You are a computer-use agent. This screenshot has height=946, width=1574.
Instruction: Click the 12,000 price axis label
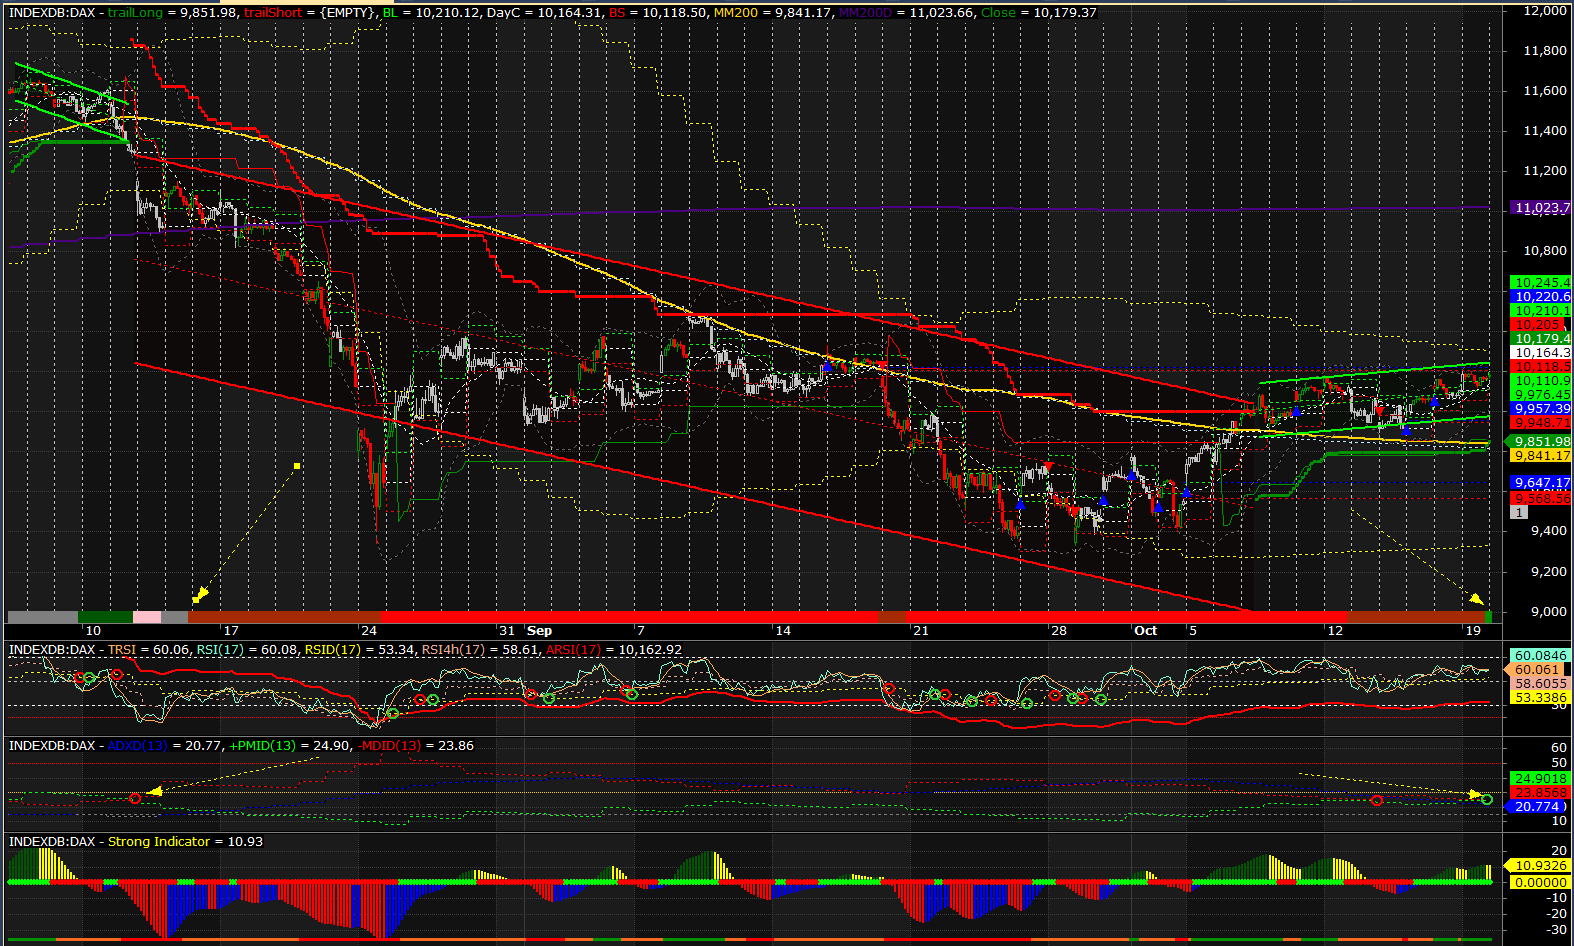click(1545, 11)
